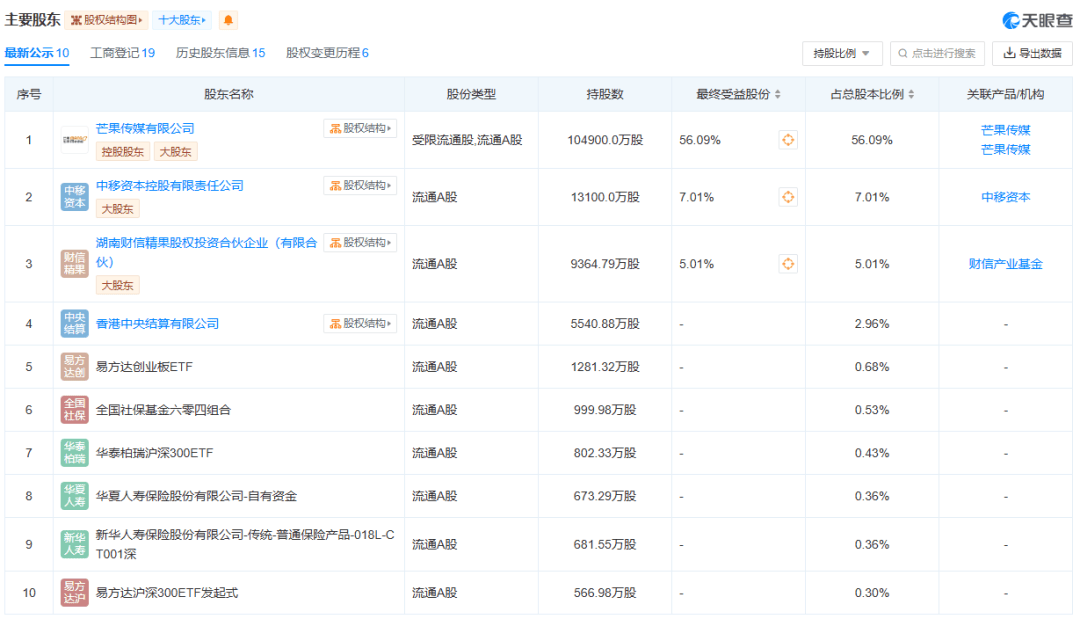The image size is (1080, 619).
Task: Click target icon in 湖南财信精果 row
Action: (x=788, y=264)
